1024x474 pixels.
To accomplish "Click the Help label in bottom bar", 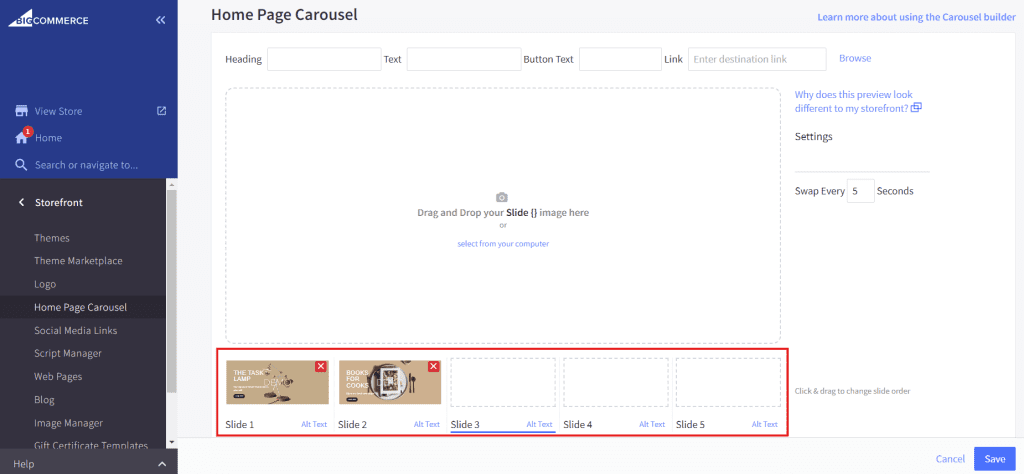I will [x=24, y=464].
